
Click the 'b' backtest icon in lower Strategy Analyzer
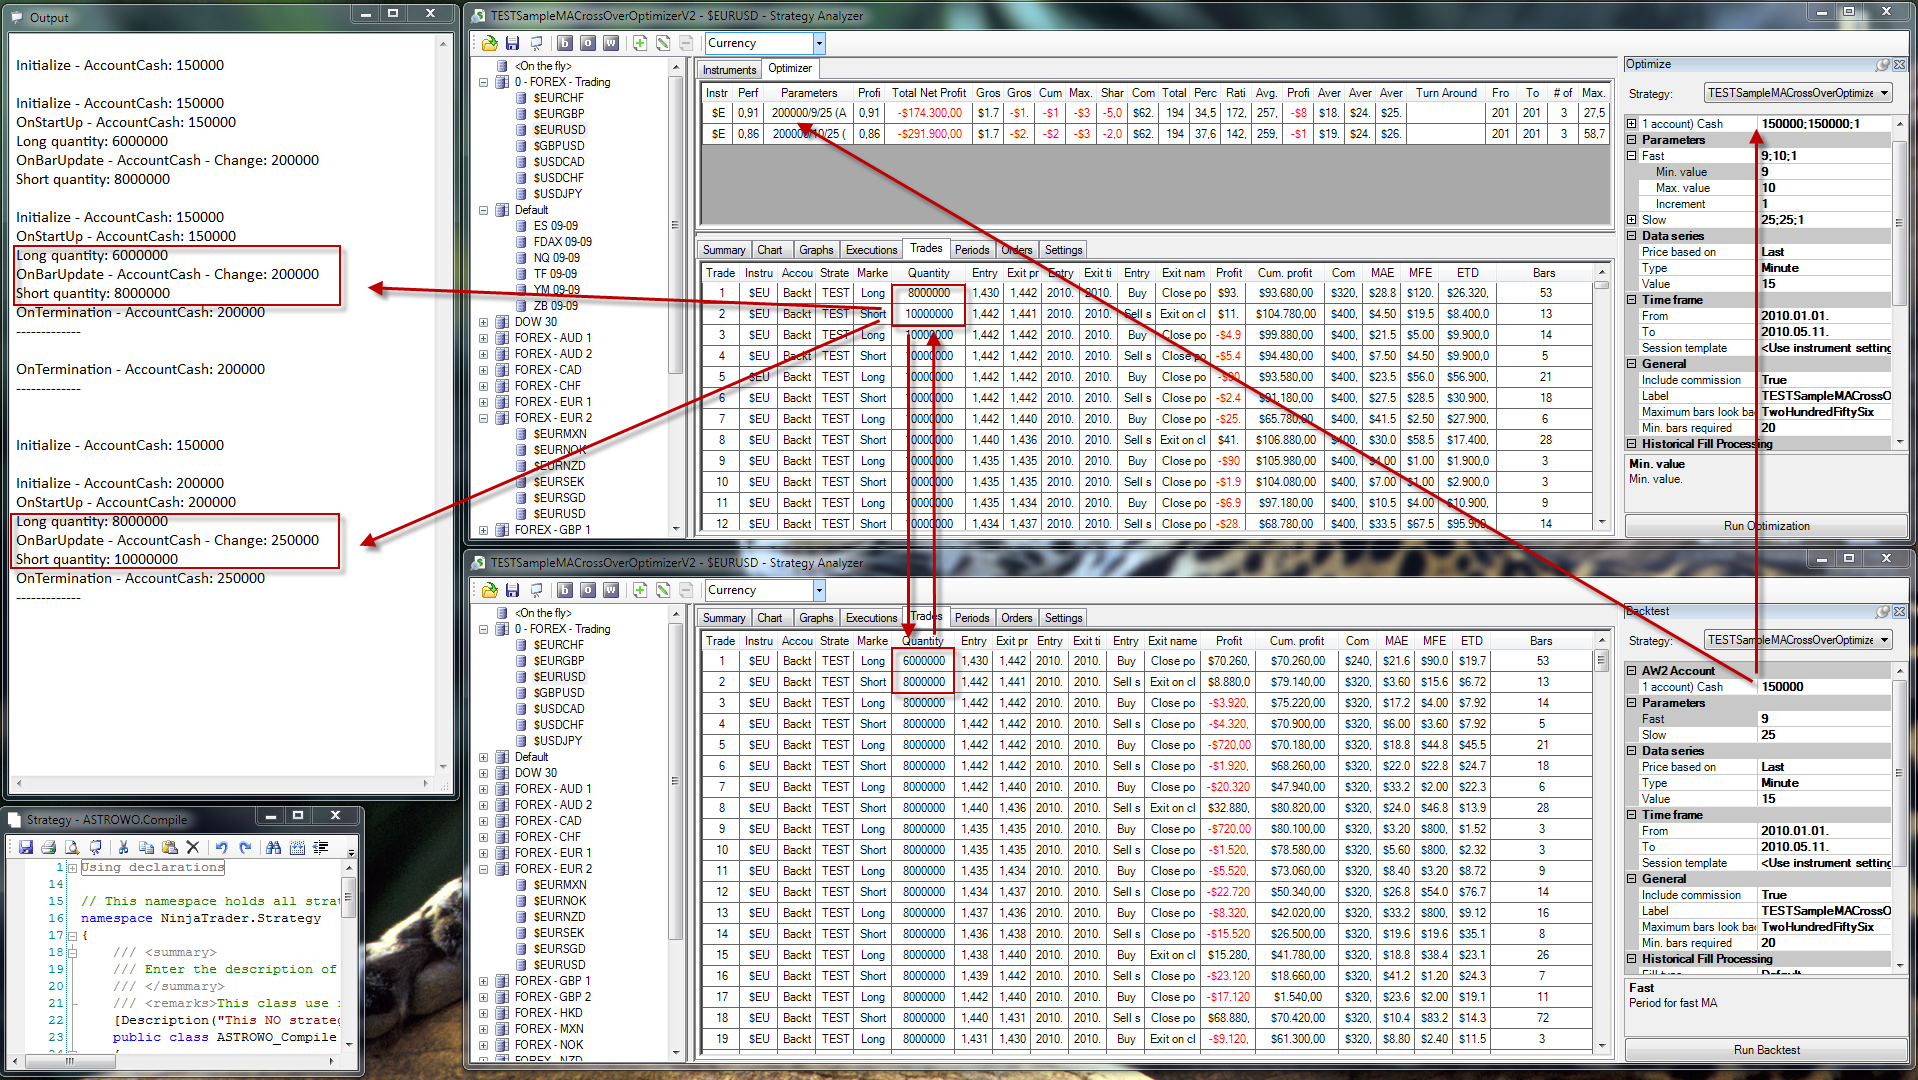pyautogui.click(x=565, y=590)
